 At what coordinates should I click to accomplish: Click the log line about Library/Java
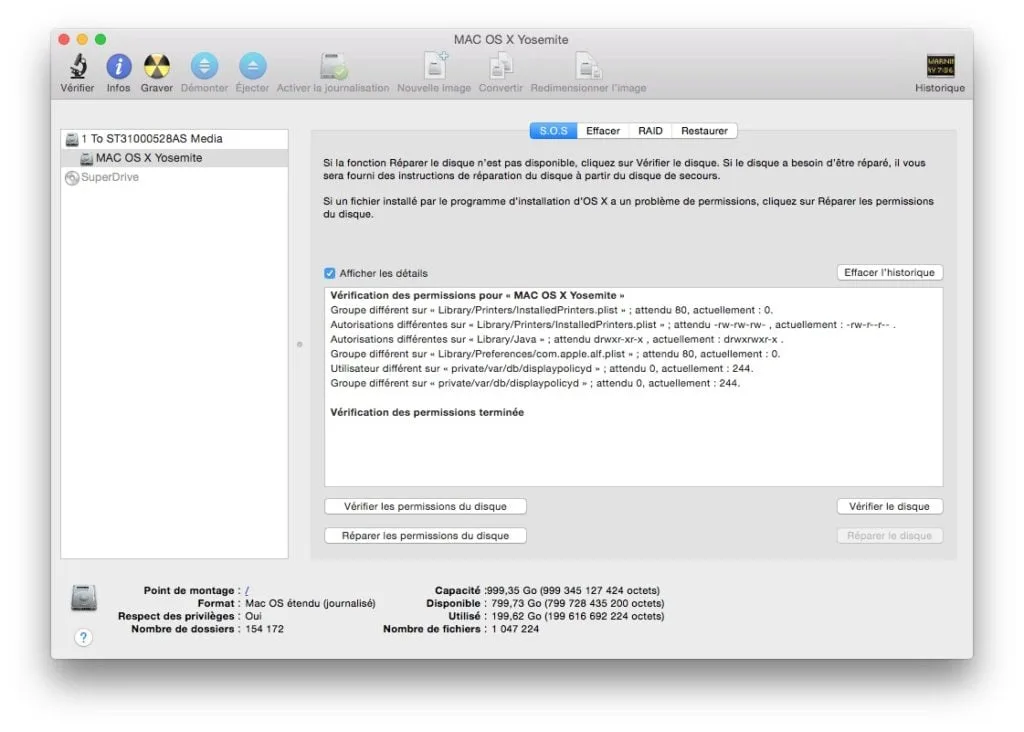pos(557,340)
